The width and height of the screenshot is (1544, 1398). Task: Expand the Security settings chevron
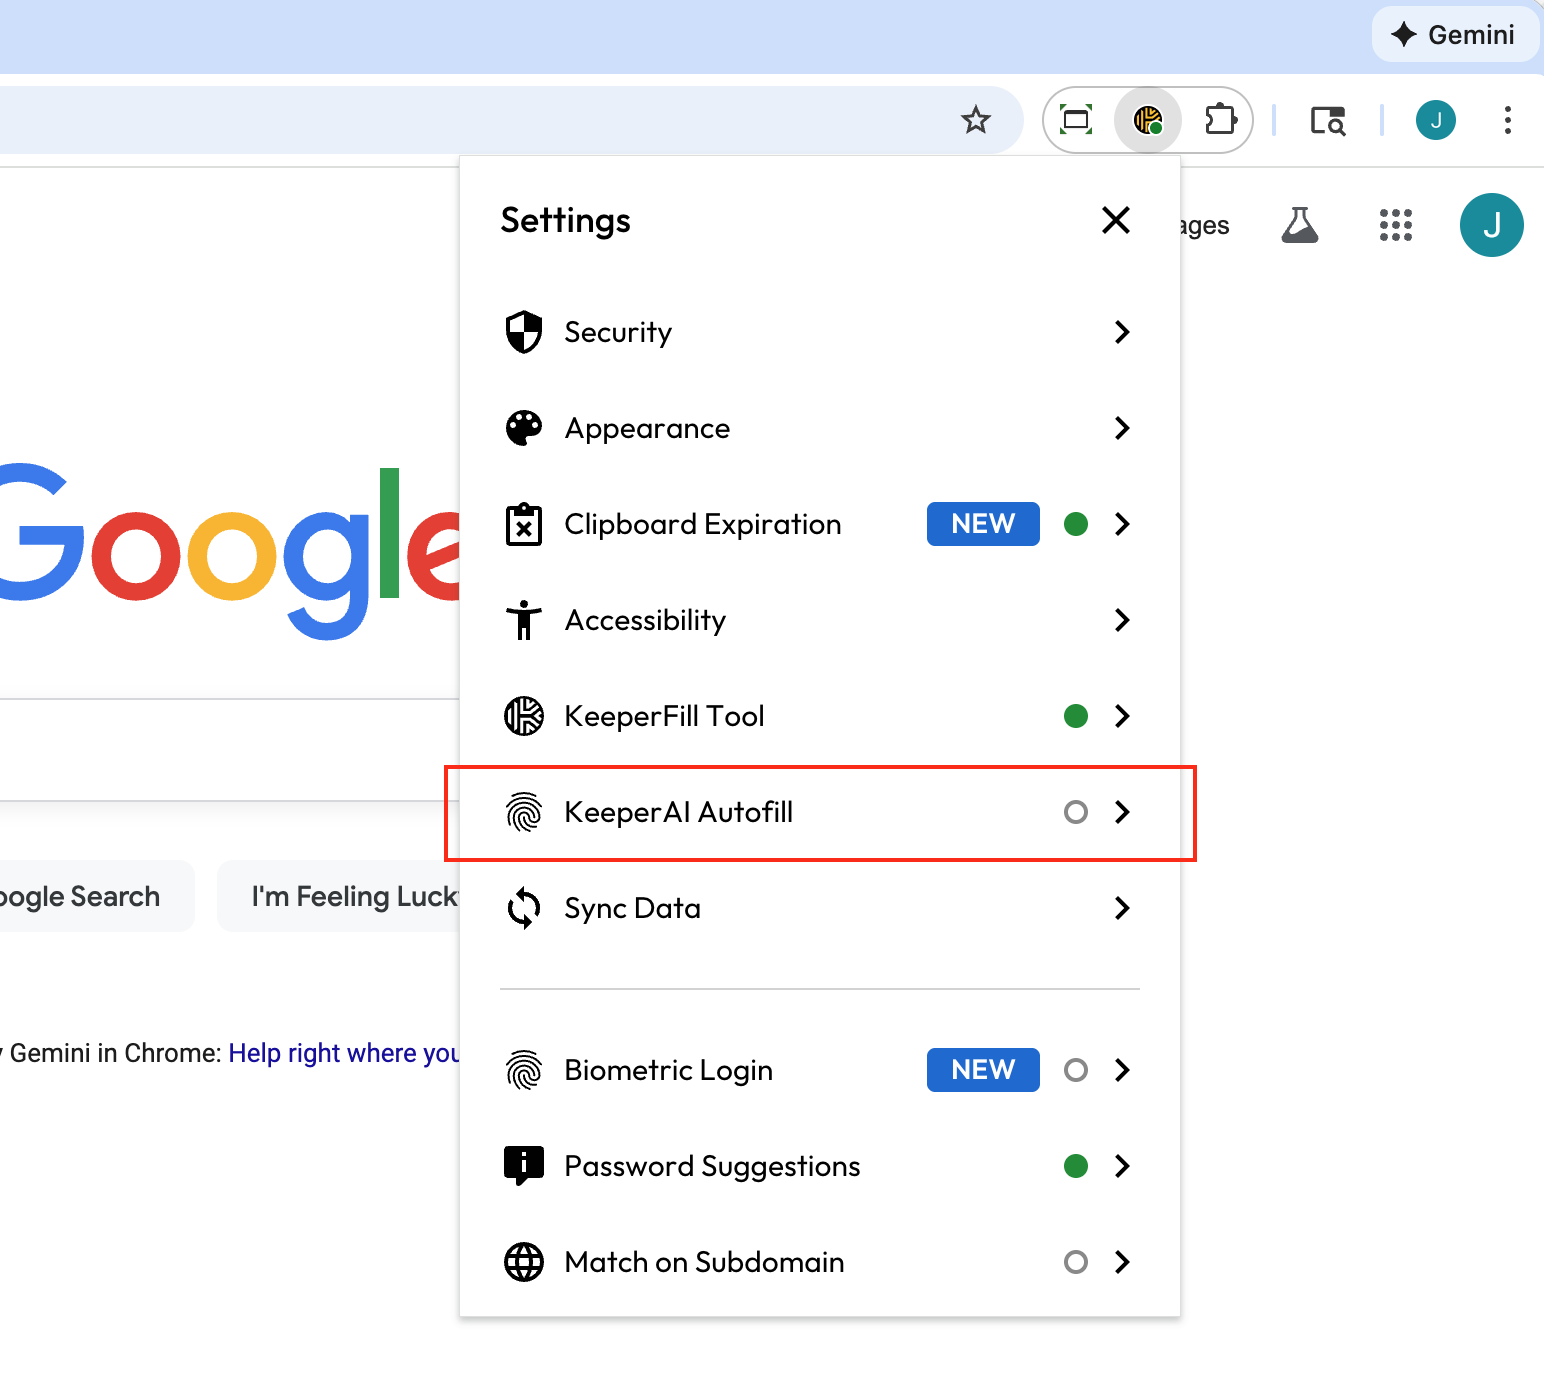(1122, 332)
